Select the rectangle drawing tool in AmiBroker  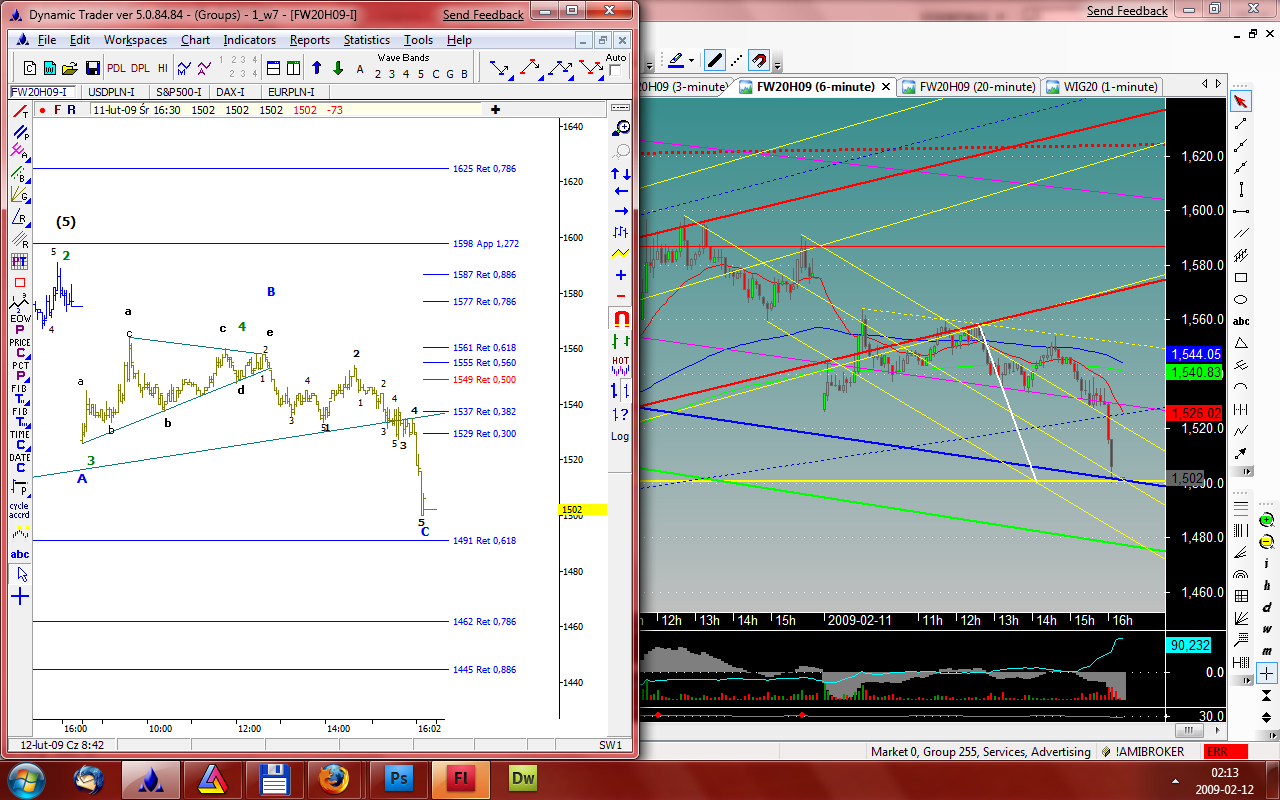pyautogui.click(x=1240, y=278)
